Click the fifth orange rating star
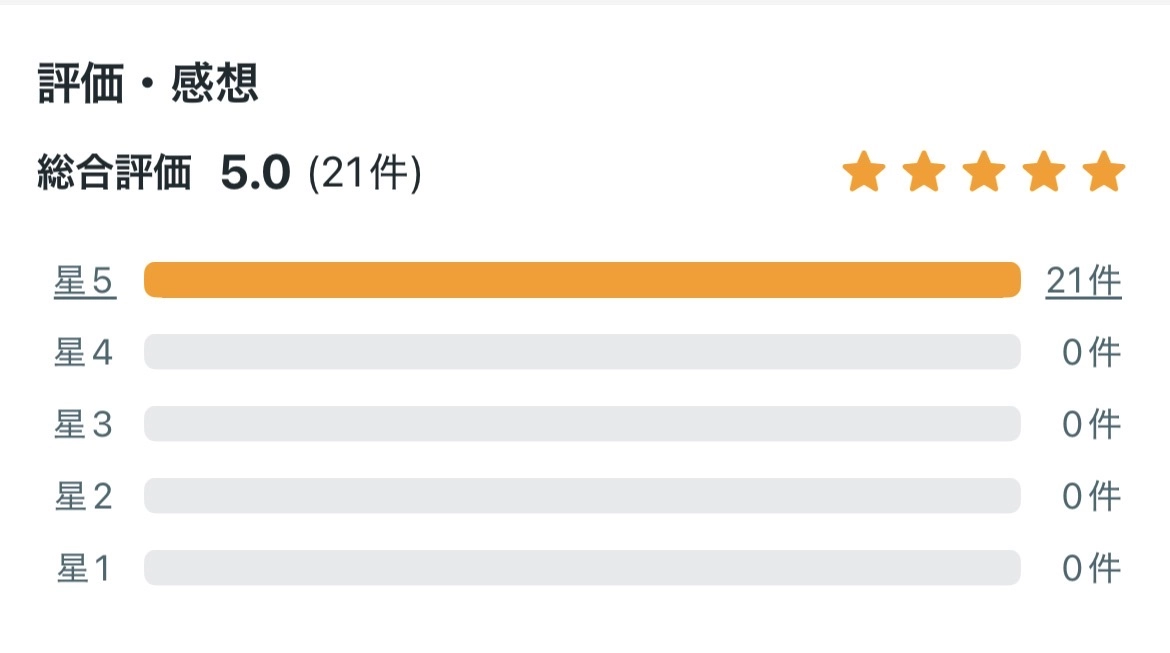 coord(1105,172)
